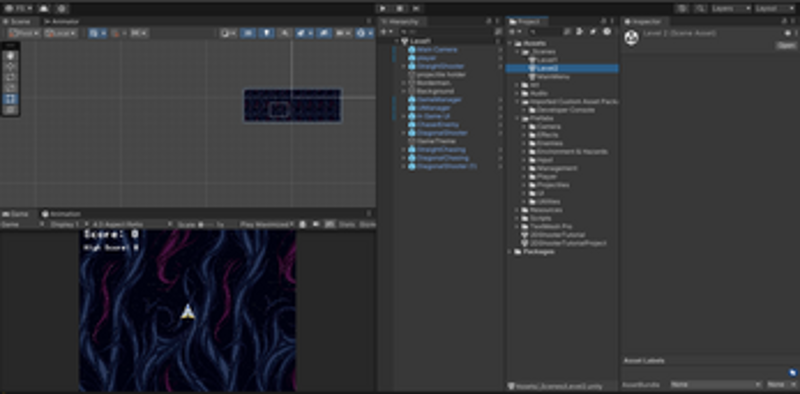Switch to the Game tab
This screenshot has width=800, height=394.
tap(17, 214)
